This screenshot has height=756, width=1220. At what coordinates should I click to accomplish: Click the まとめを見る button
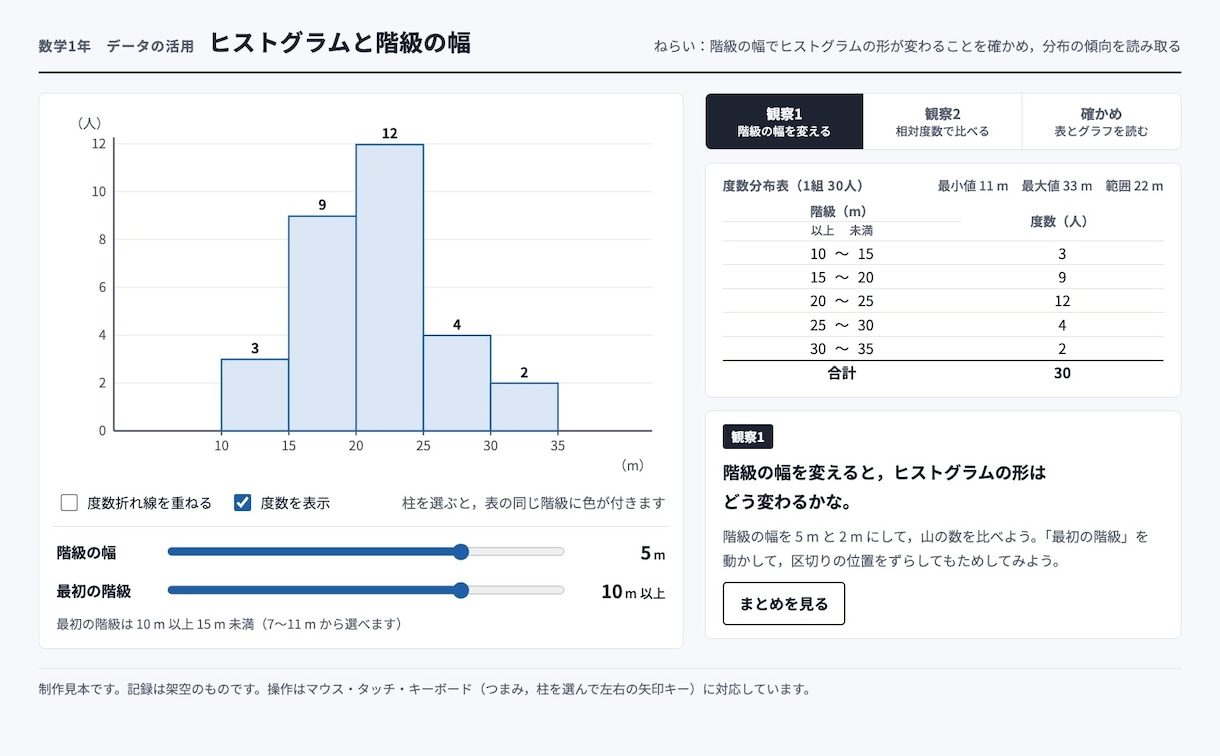click(784, 604)
